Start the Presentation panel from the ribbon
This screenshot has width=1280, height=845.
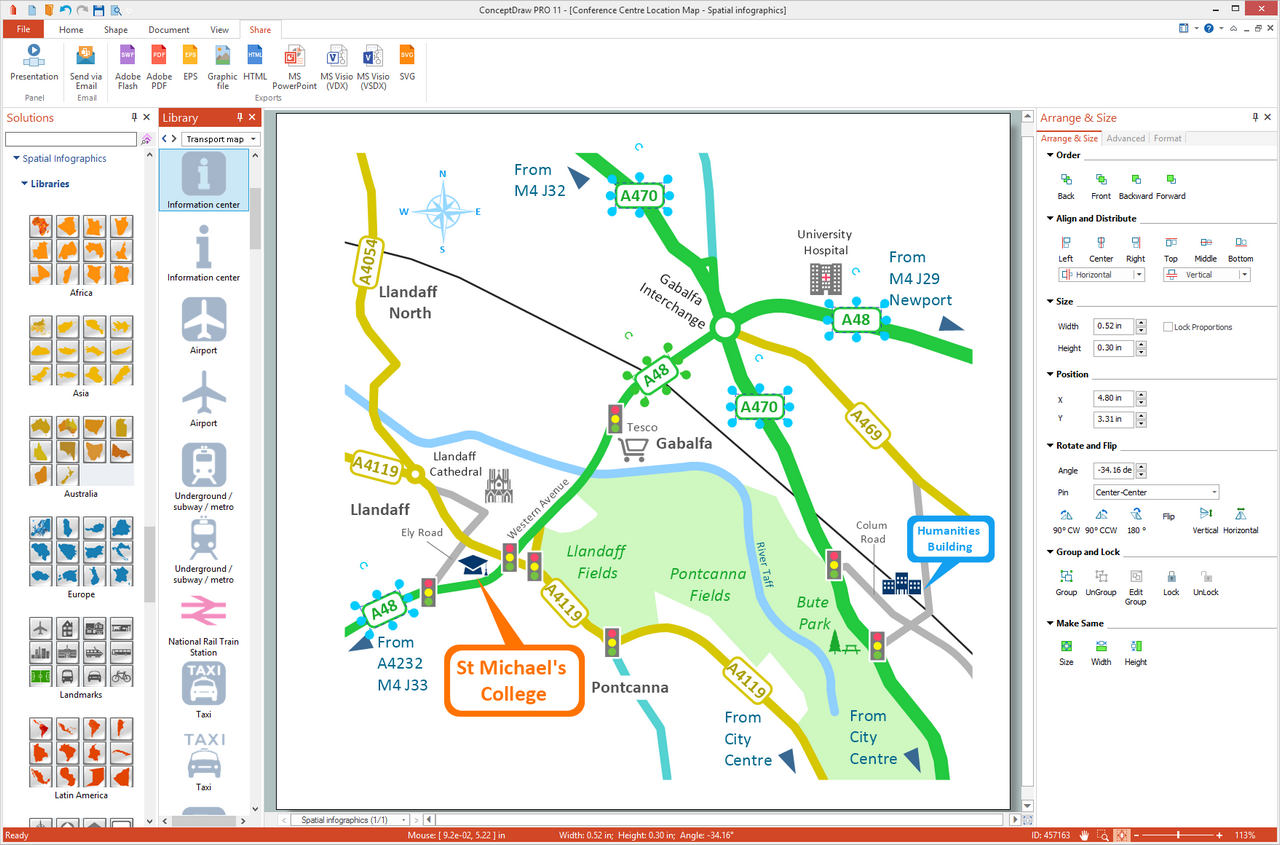[x=34, y=62]
